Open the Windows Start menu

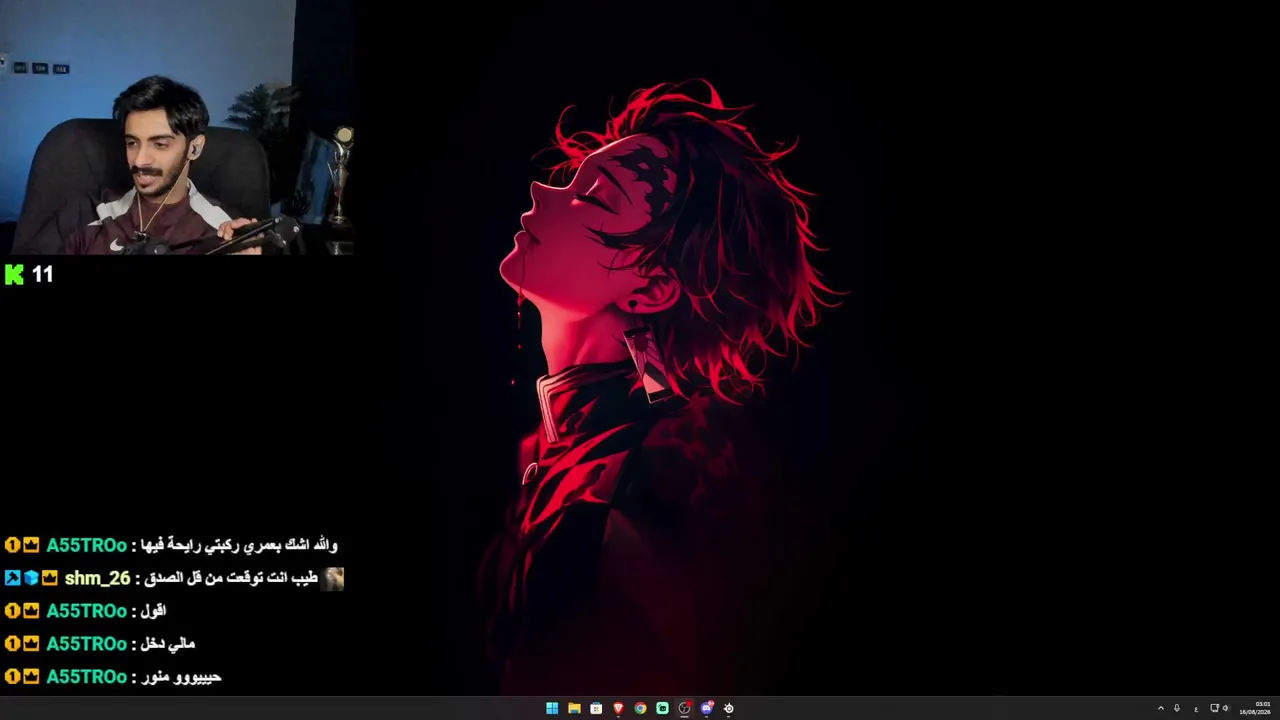(x=552, y=708)
